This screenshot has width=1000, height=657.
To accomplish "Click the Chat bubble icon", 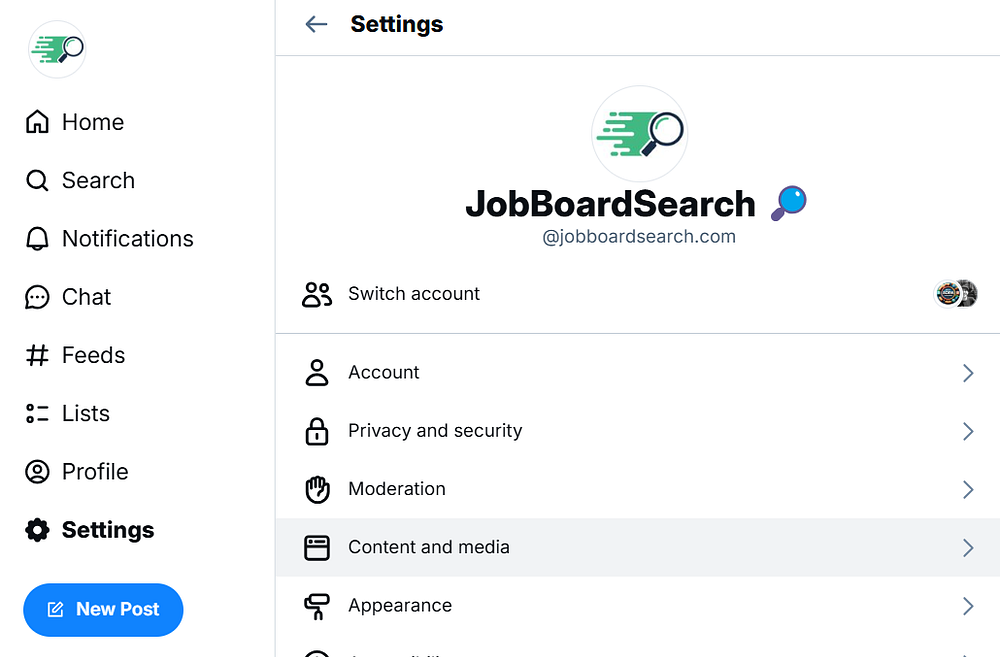I will point(37,297).
